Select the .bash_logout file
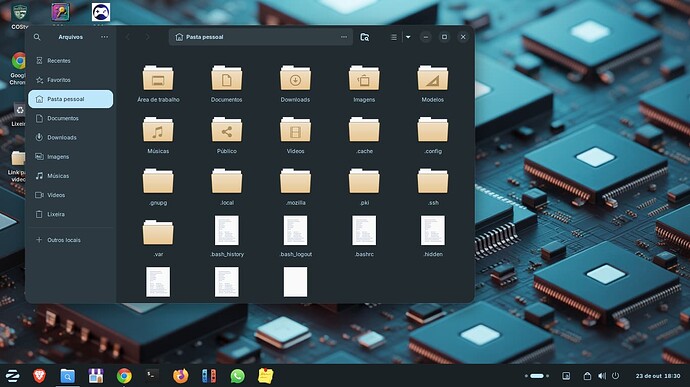 coord(295,236)
